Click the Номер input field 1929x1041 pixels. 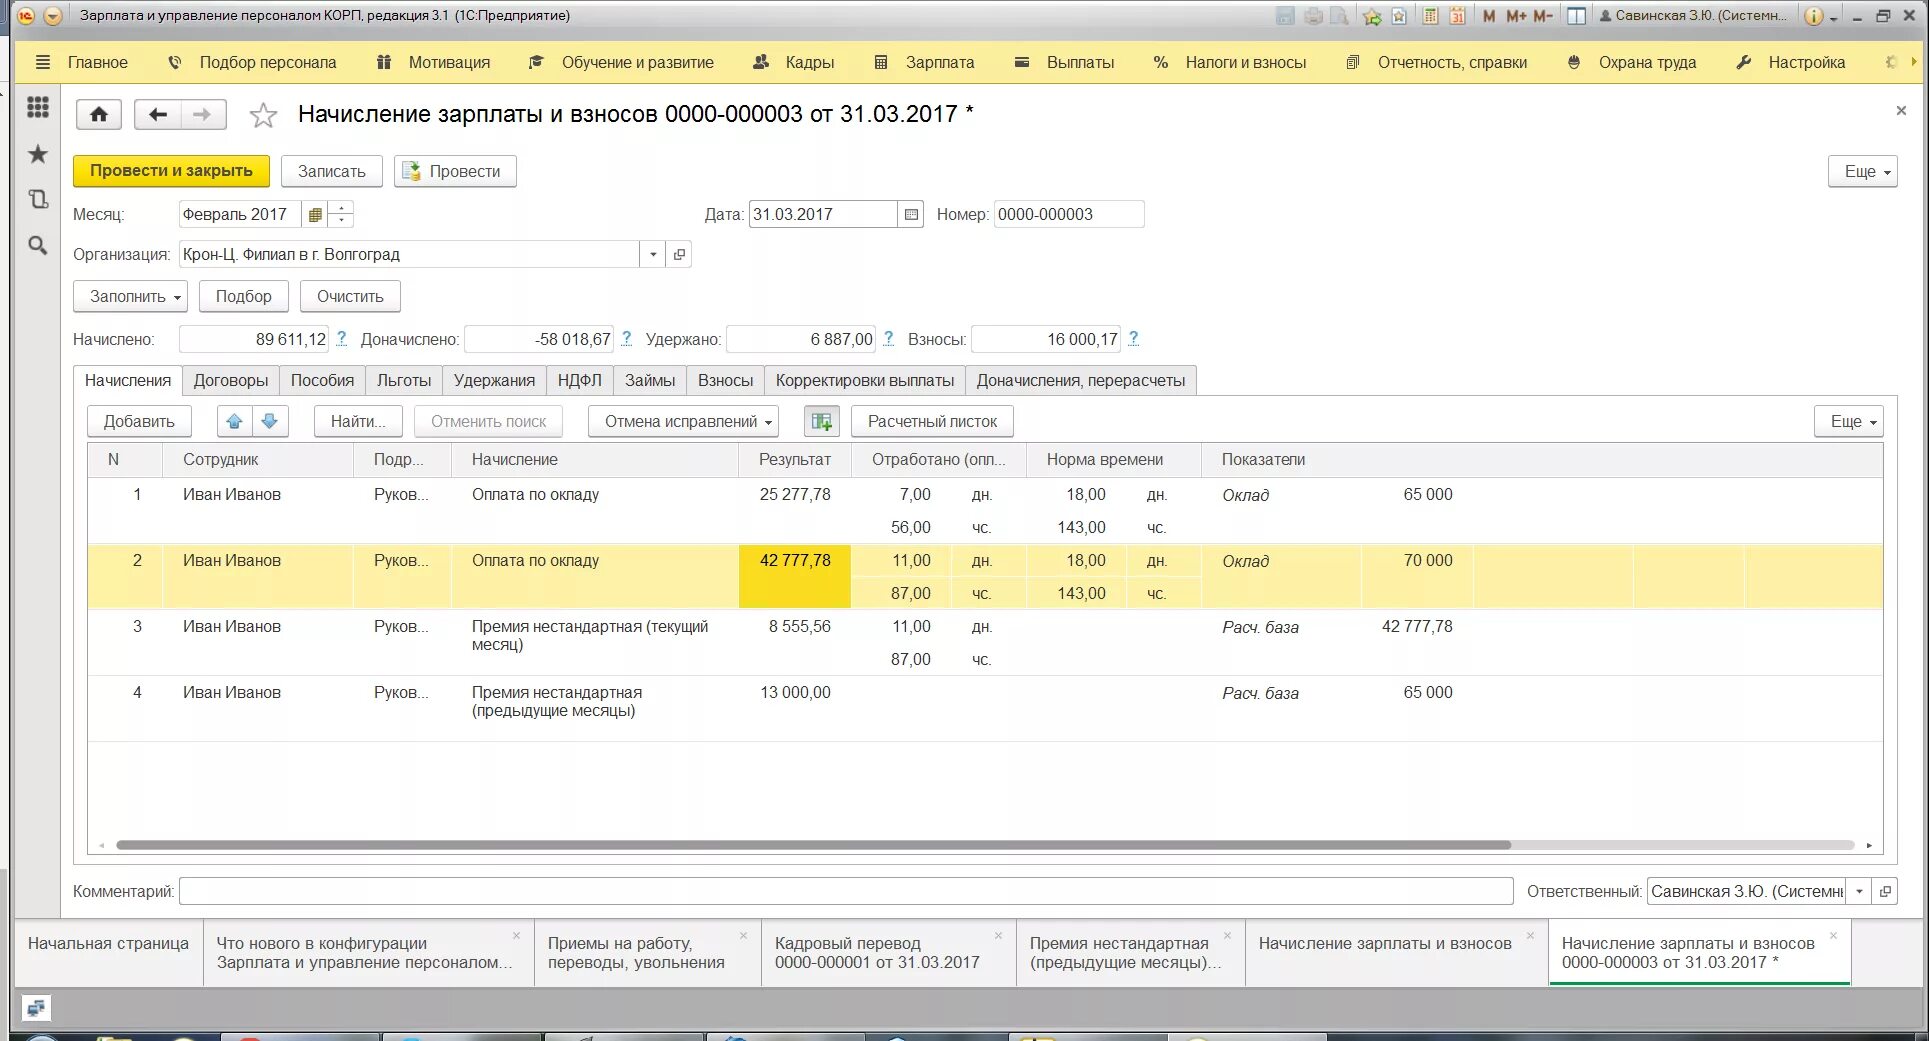pyautogui.click(x=1069, y=214)
